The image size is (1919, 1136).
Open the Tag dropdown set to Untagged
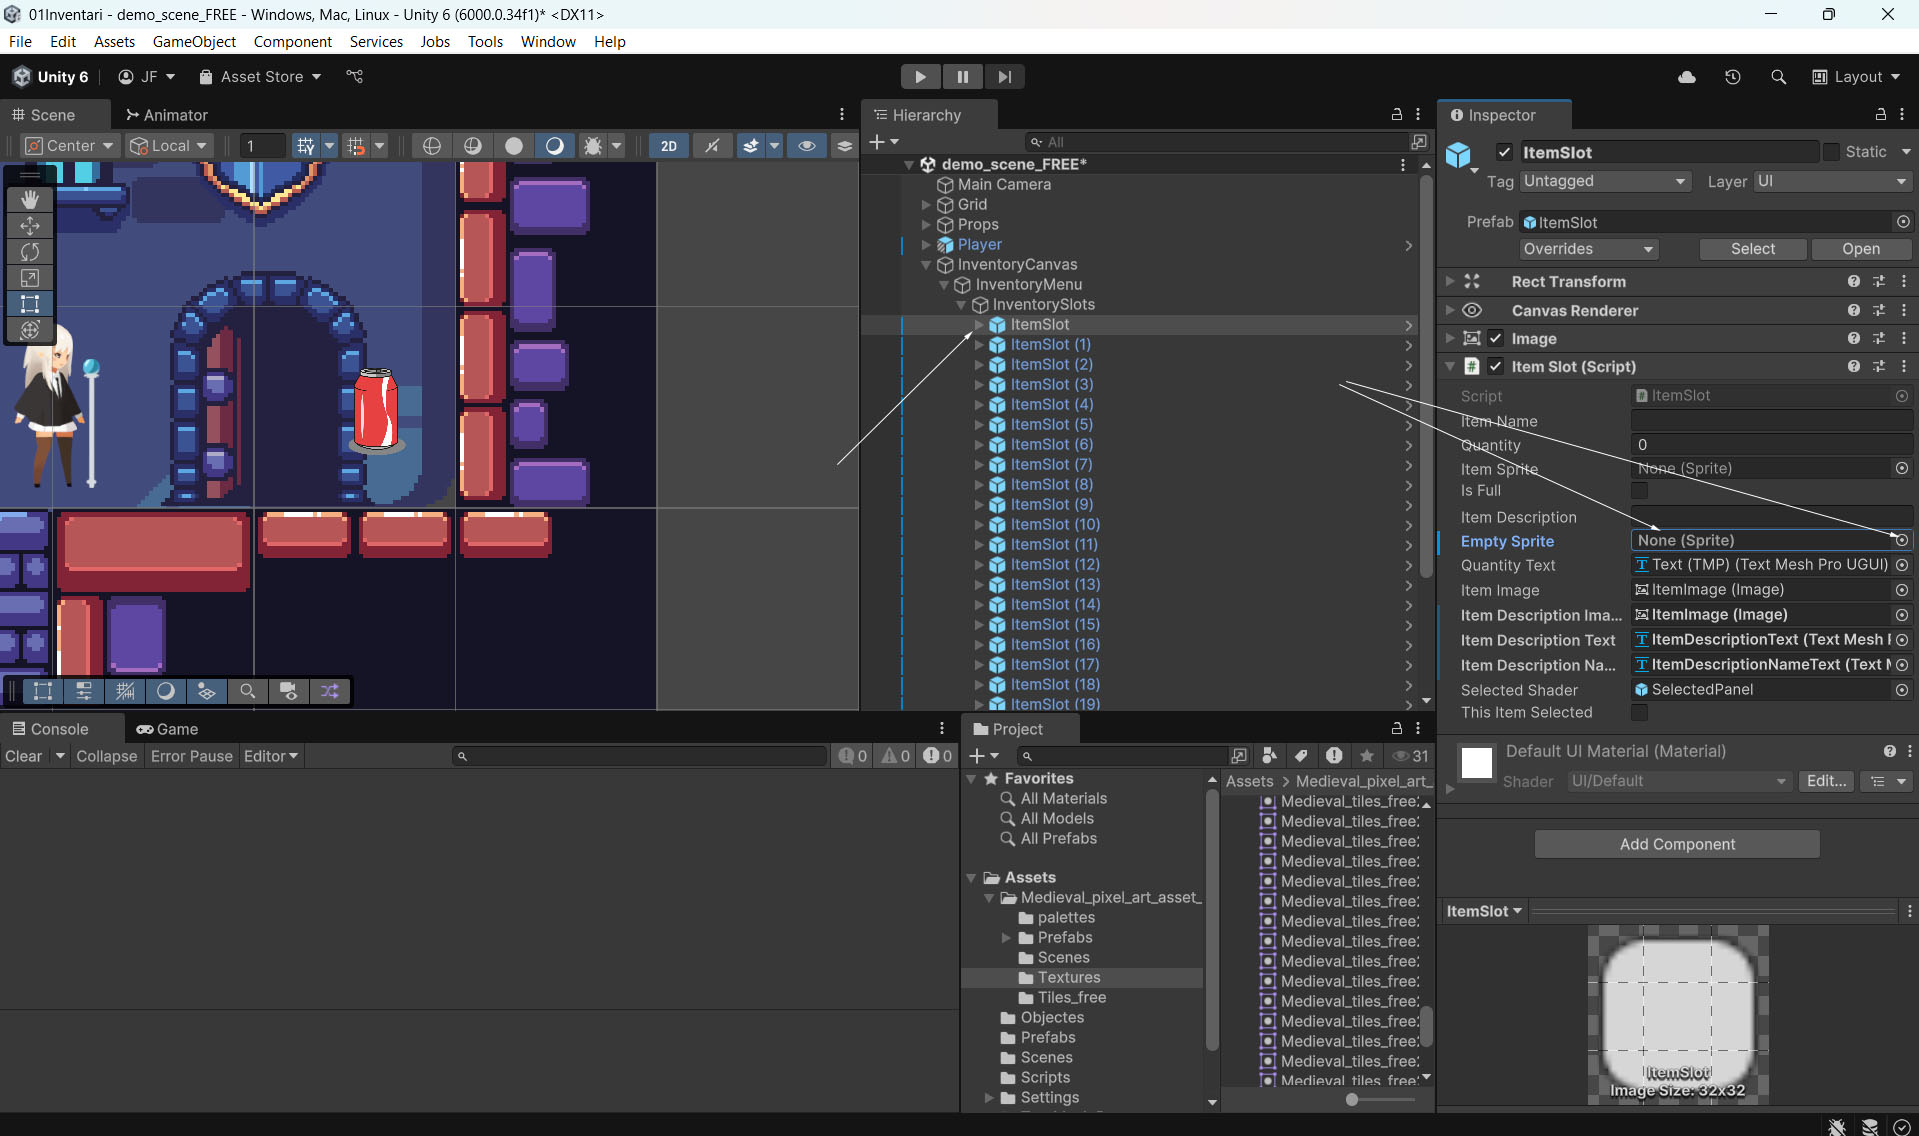pos(1604,181)
